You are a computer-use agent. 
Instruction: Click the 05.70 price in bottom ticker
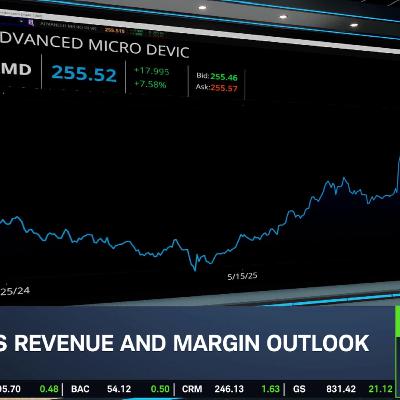click(10, 389)
